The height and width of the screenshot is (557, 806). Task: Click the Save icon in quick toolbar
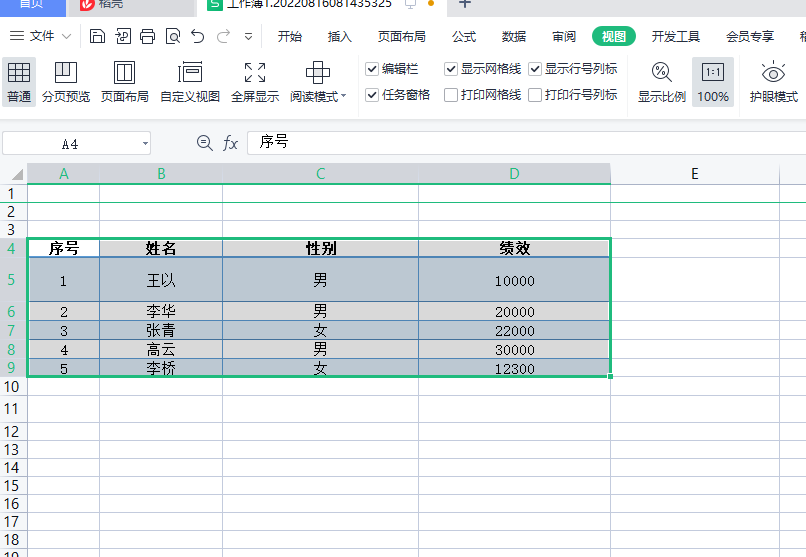click(x=97, y=36)
